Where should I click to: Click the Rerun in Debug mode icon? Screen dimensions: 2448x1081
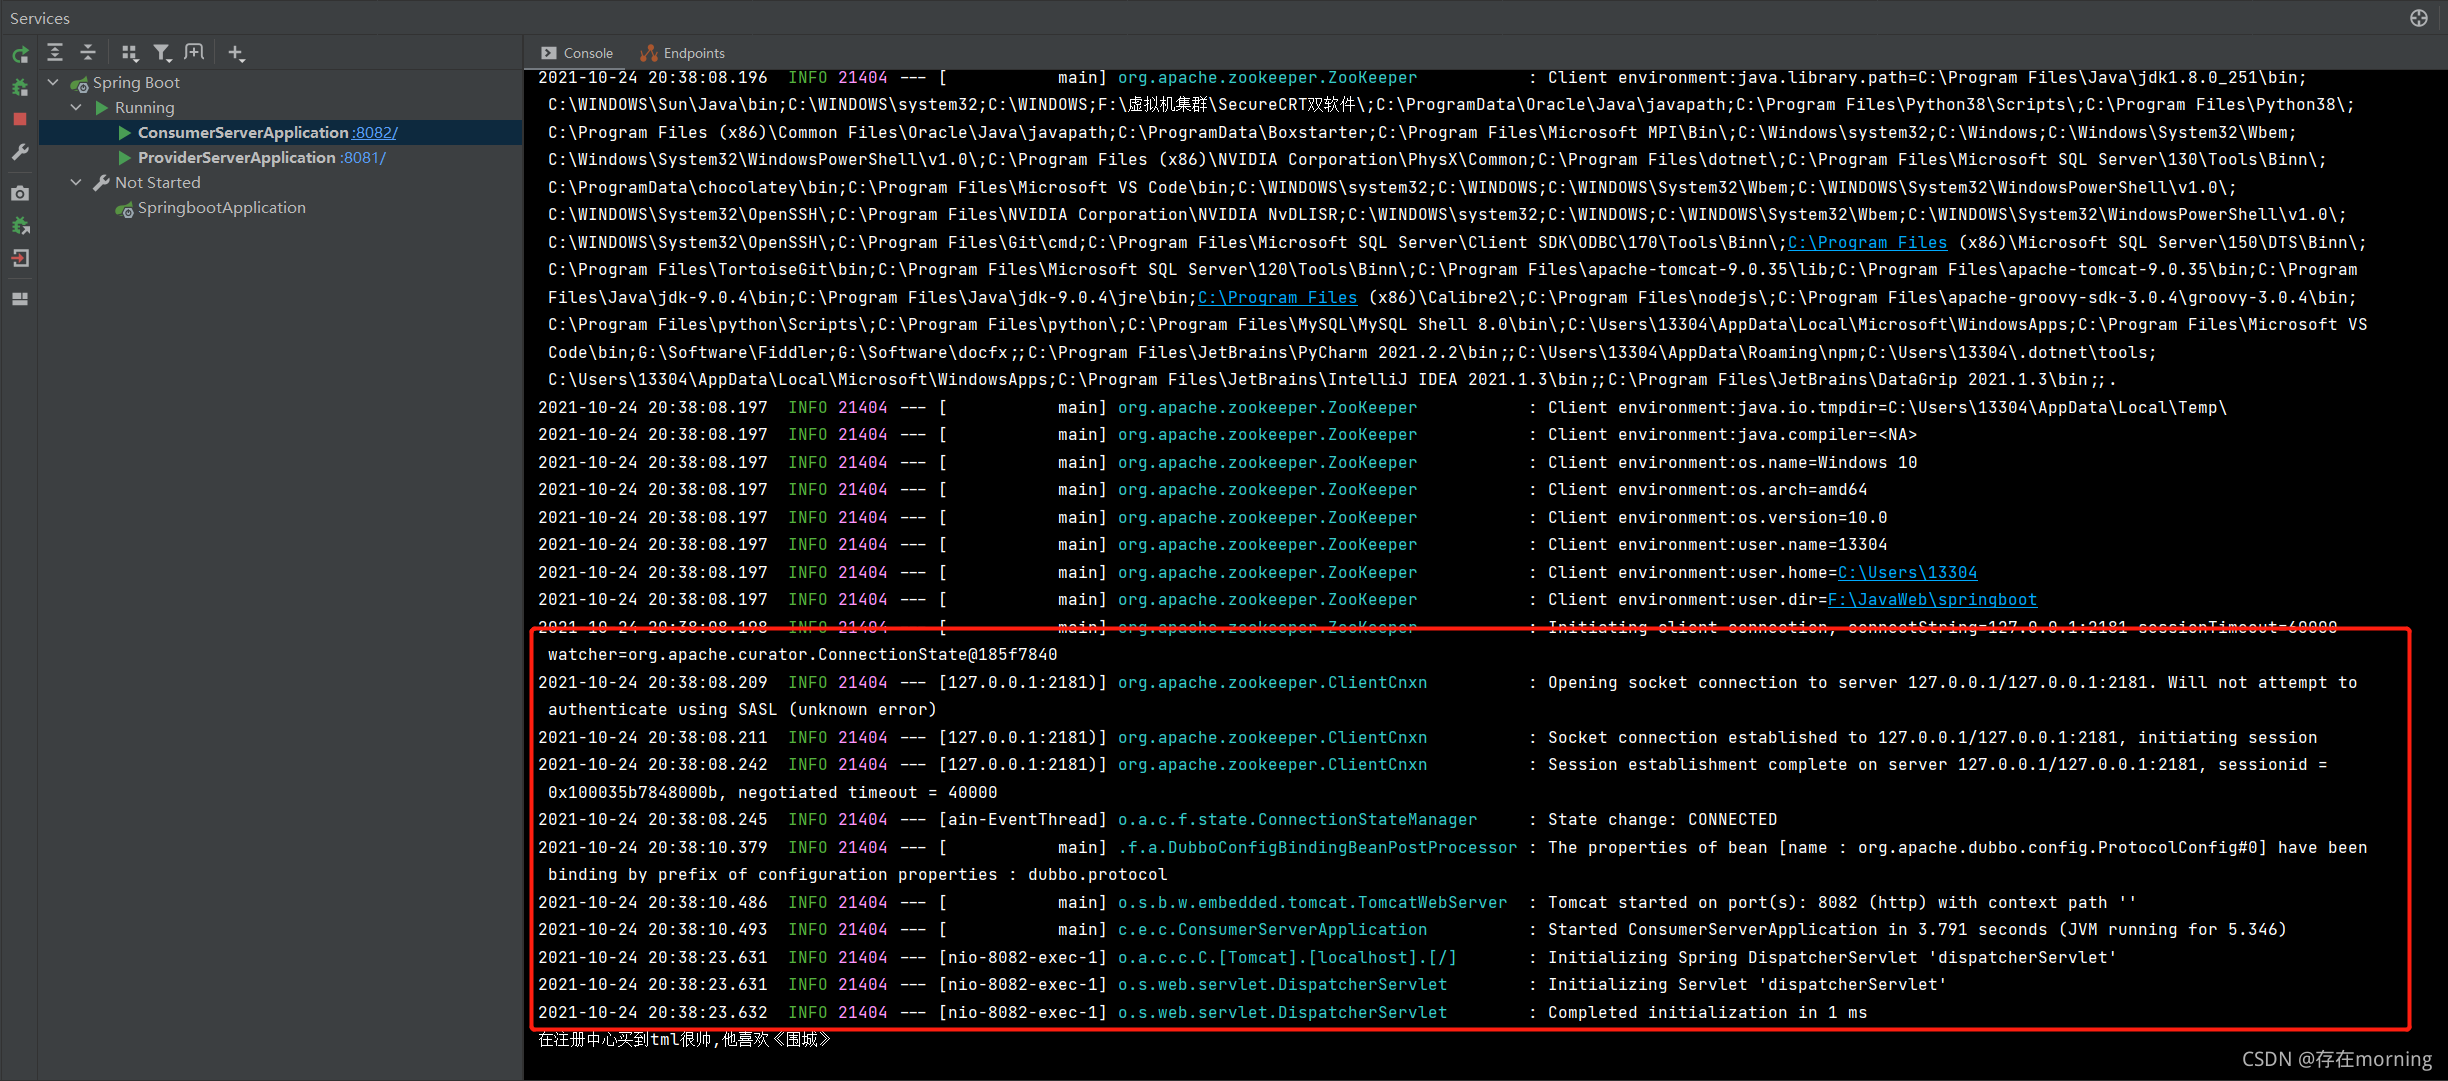pyautogui.click(x=20, y=88)
